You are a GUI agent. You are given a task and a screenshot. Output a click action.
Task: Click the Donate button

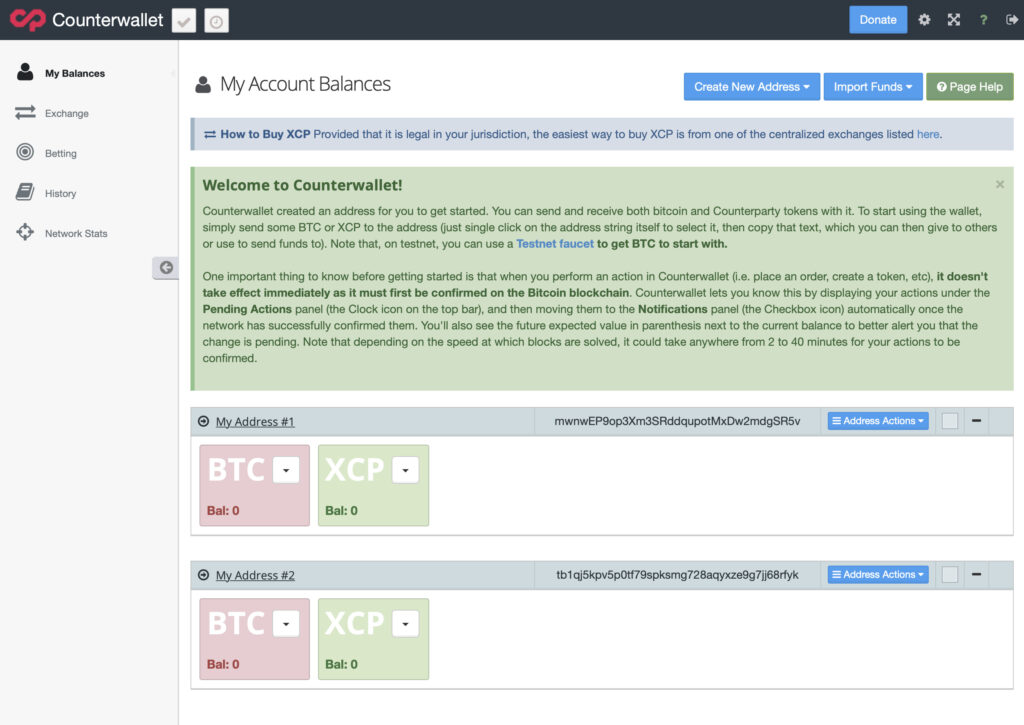(878, 20)
